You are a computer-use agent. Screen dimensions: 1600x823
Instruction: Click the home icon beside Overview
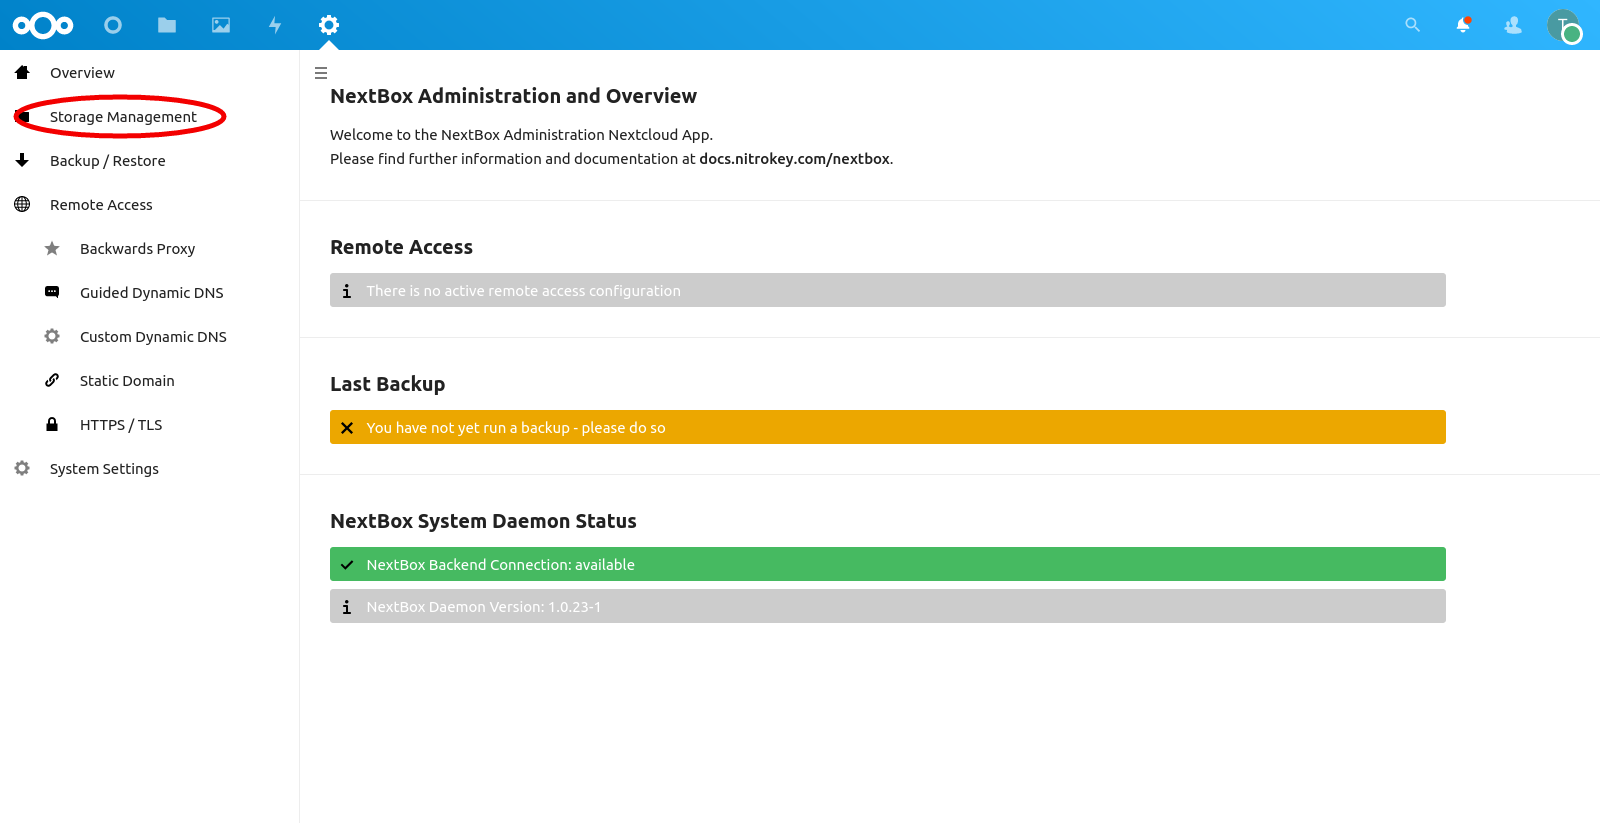(22, 72)
